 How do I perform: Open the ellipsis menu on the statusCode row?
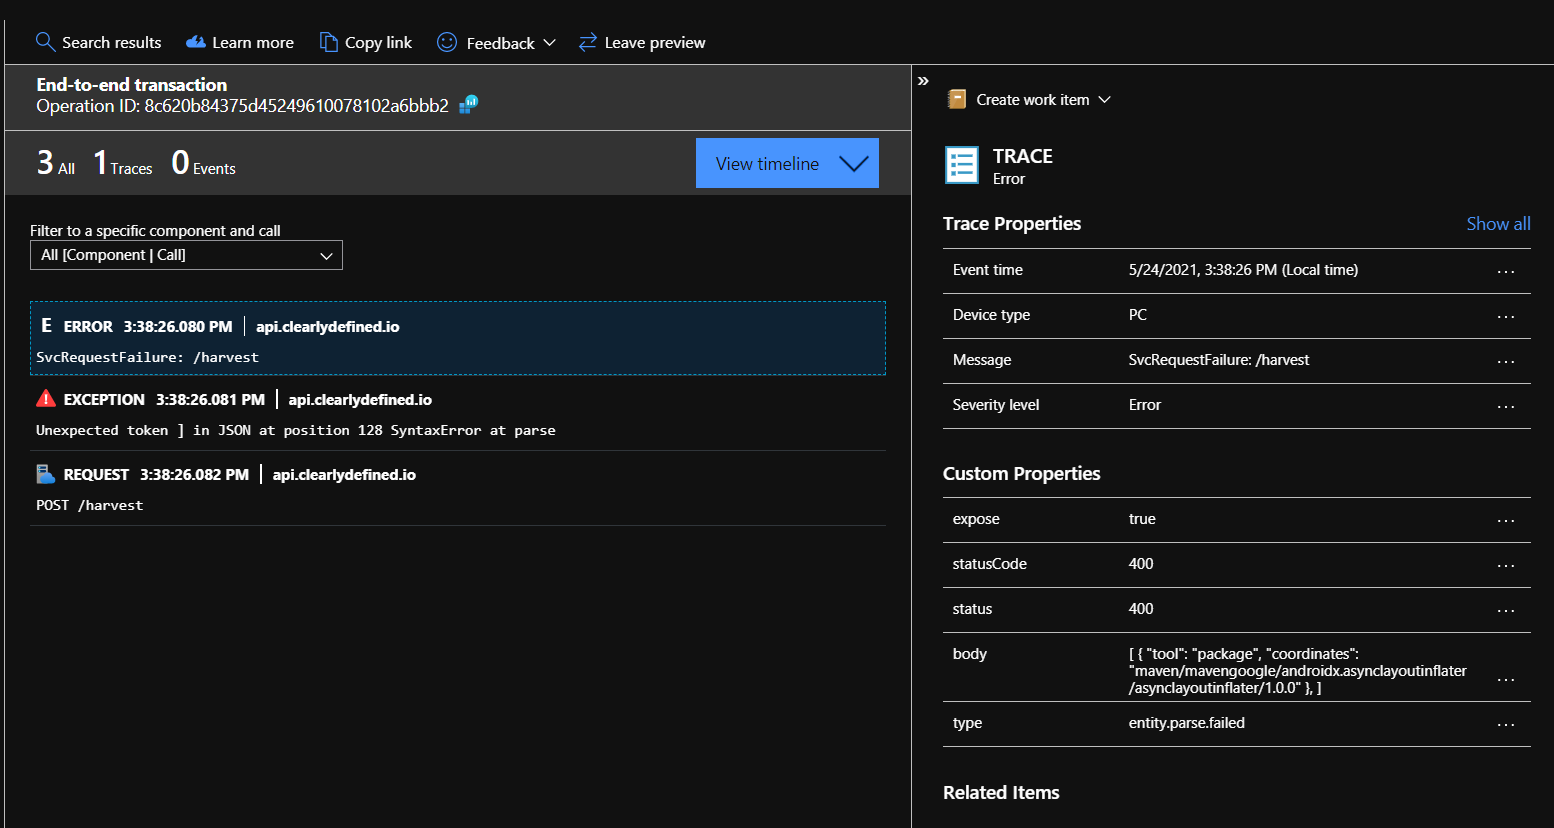1506,565
